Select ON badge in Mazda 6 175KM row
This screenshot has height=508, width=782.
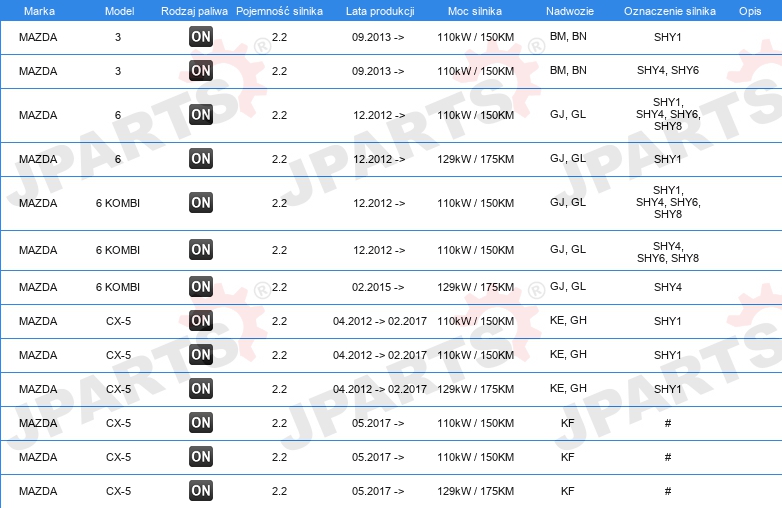[x=201, y=159]
